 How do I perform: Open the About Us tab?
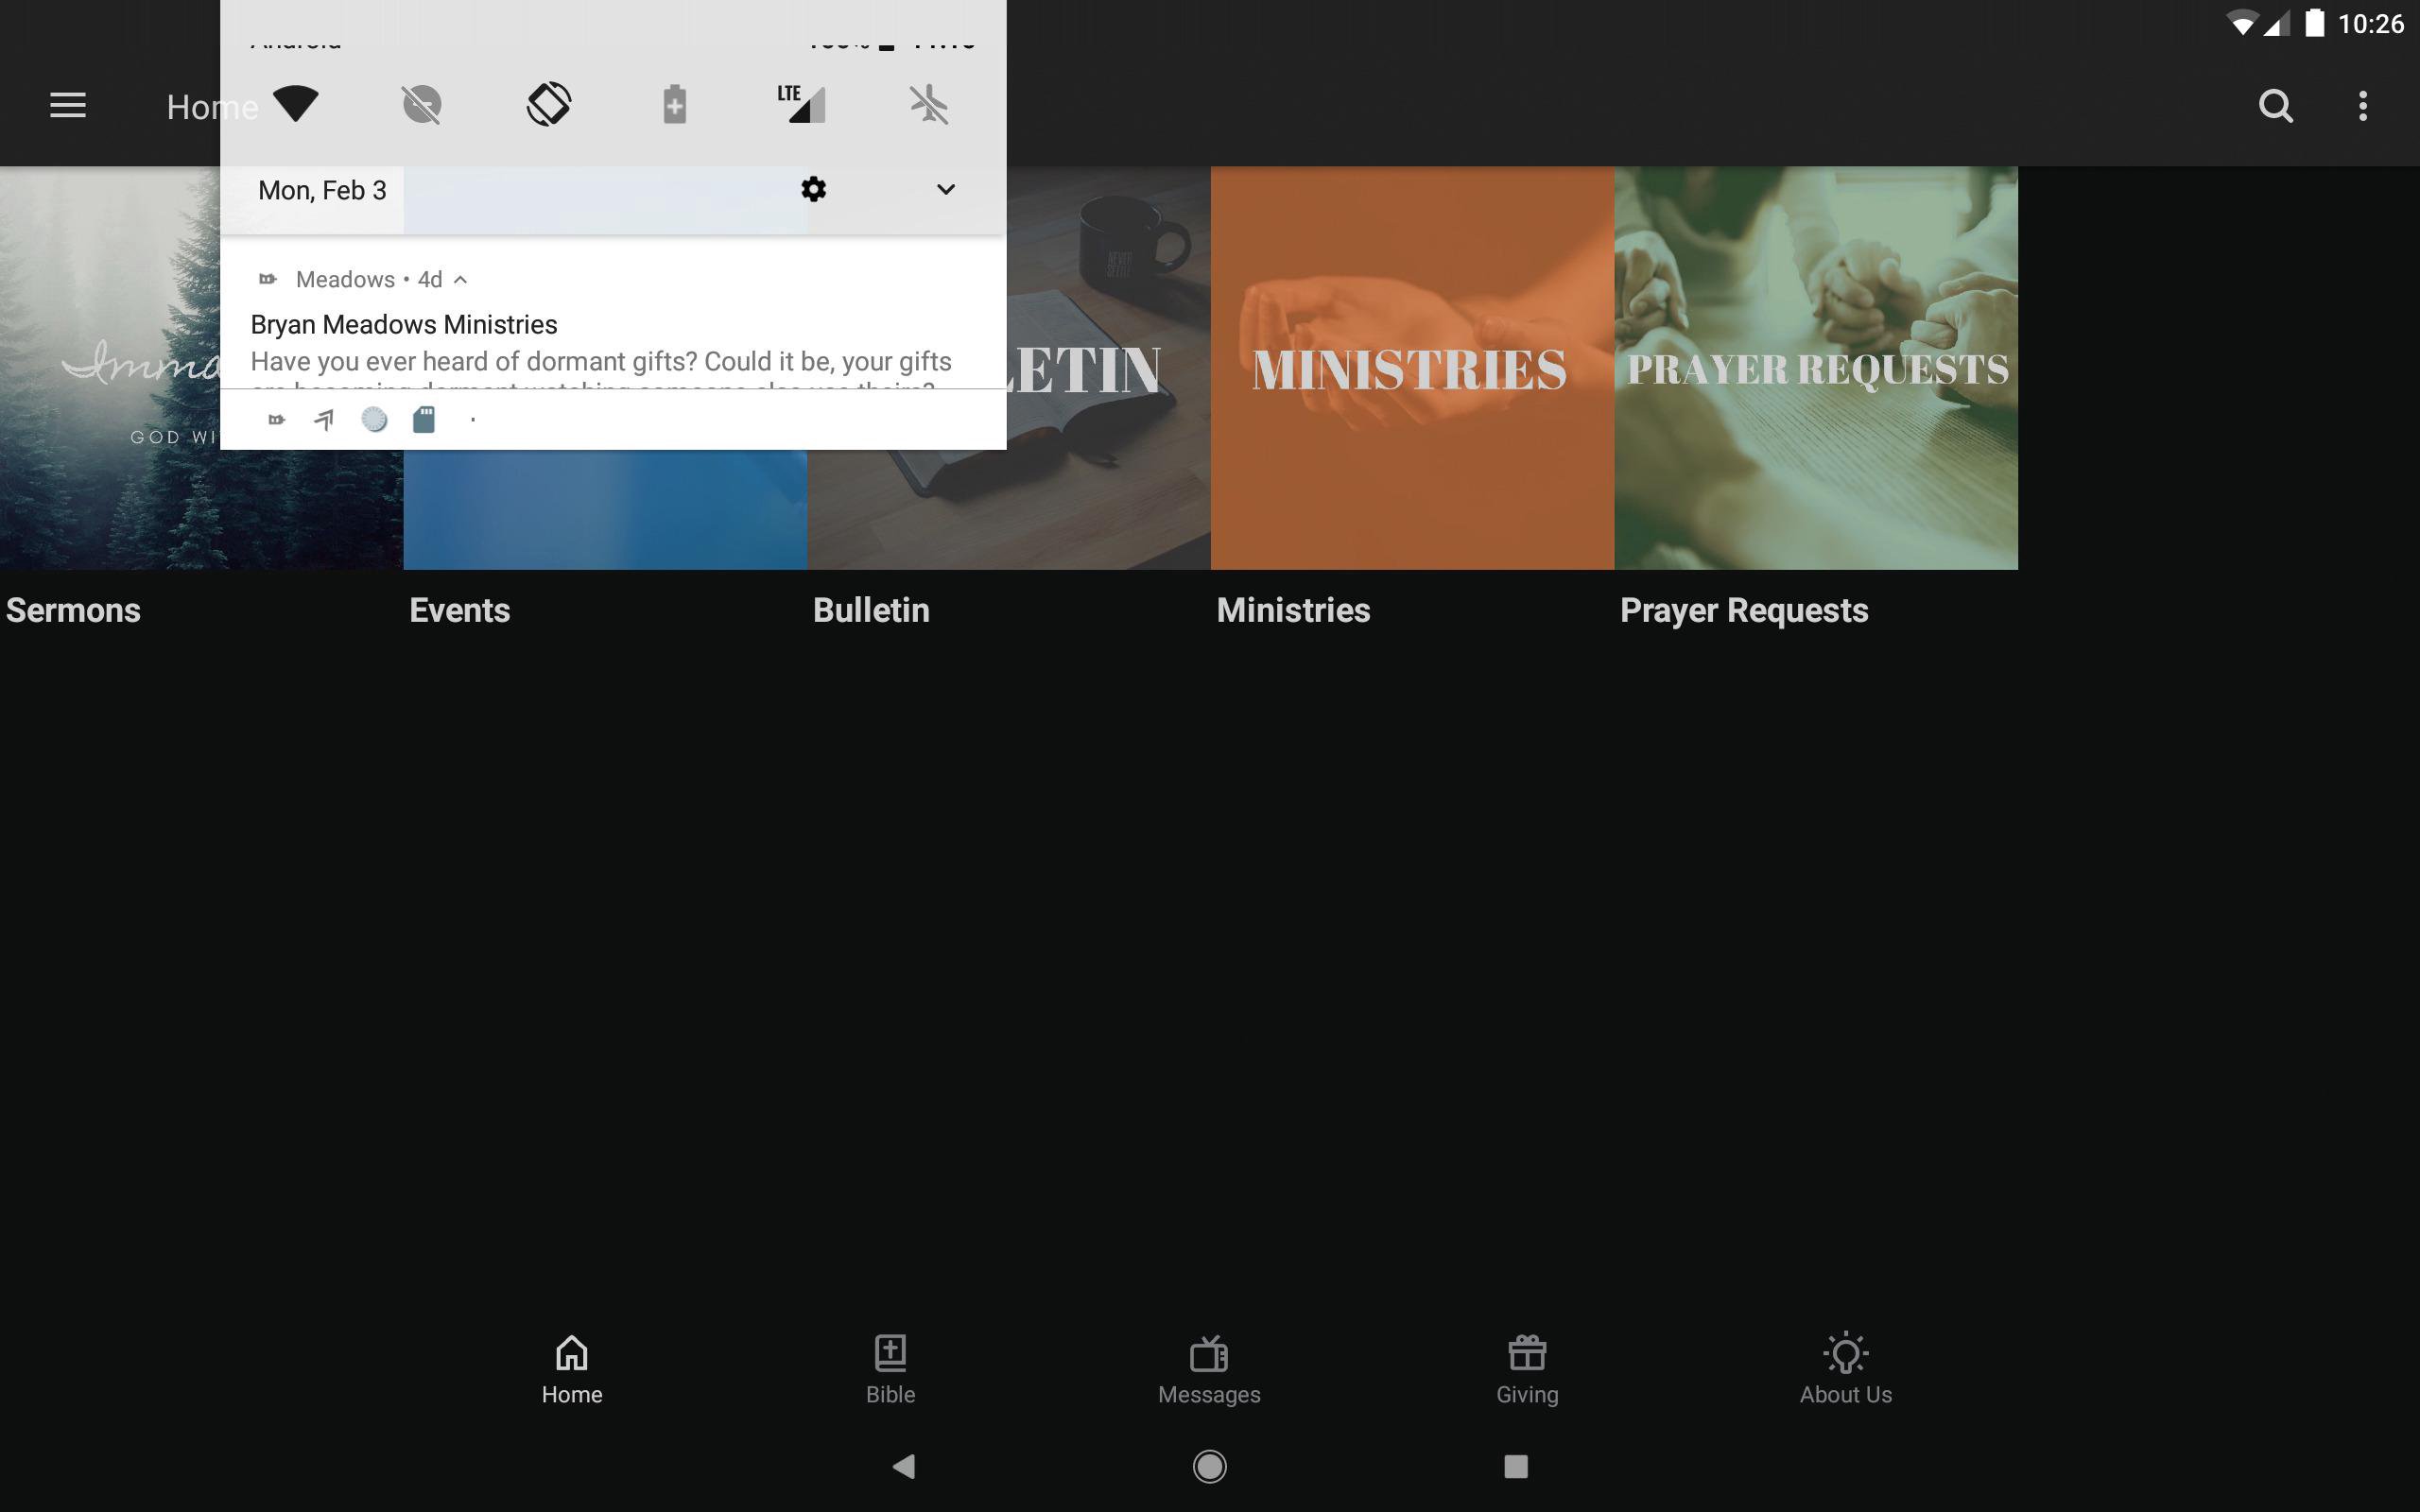coord(1845,1370)
